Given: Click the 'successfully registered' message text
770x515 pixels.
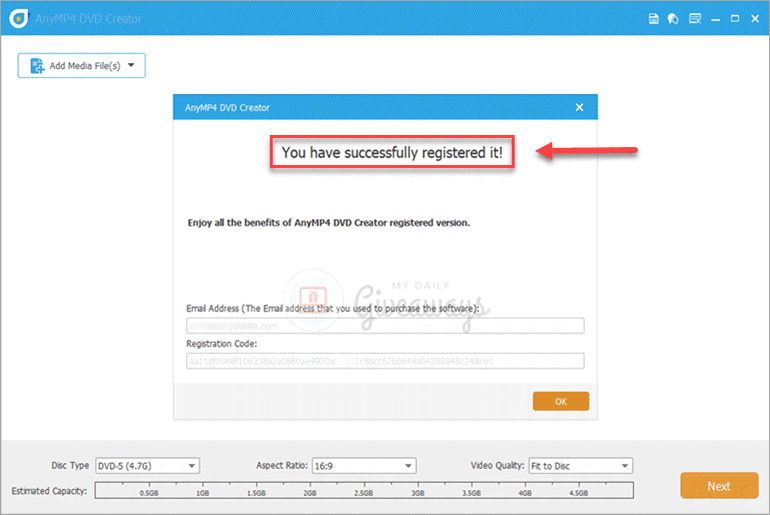Looking at the screenshot, I should coord(392,153).
